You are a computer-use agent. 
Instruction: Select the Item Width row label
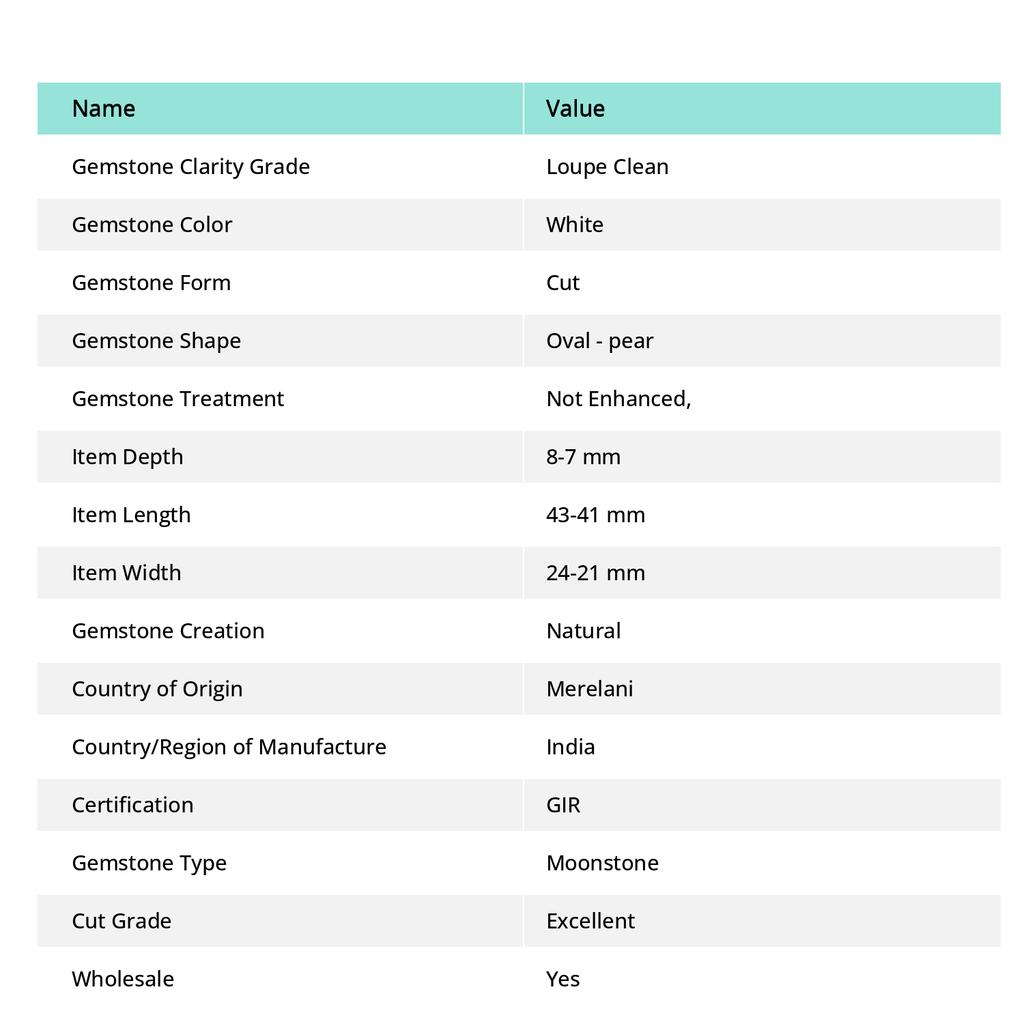click(x=127, y=572)
